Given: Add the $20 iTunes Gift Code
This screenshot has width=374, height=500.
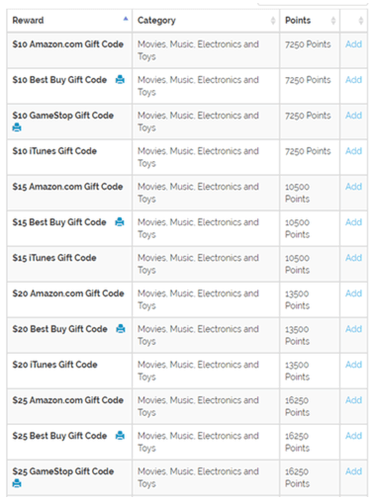Looking at the screenshot, I should coord(354,365).
